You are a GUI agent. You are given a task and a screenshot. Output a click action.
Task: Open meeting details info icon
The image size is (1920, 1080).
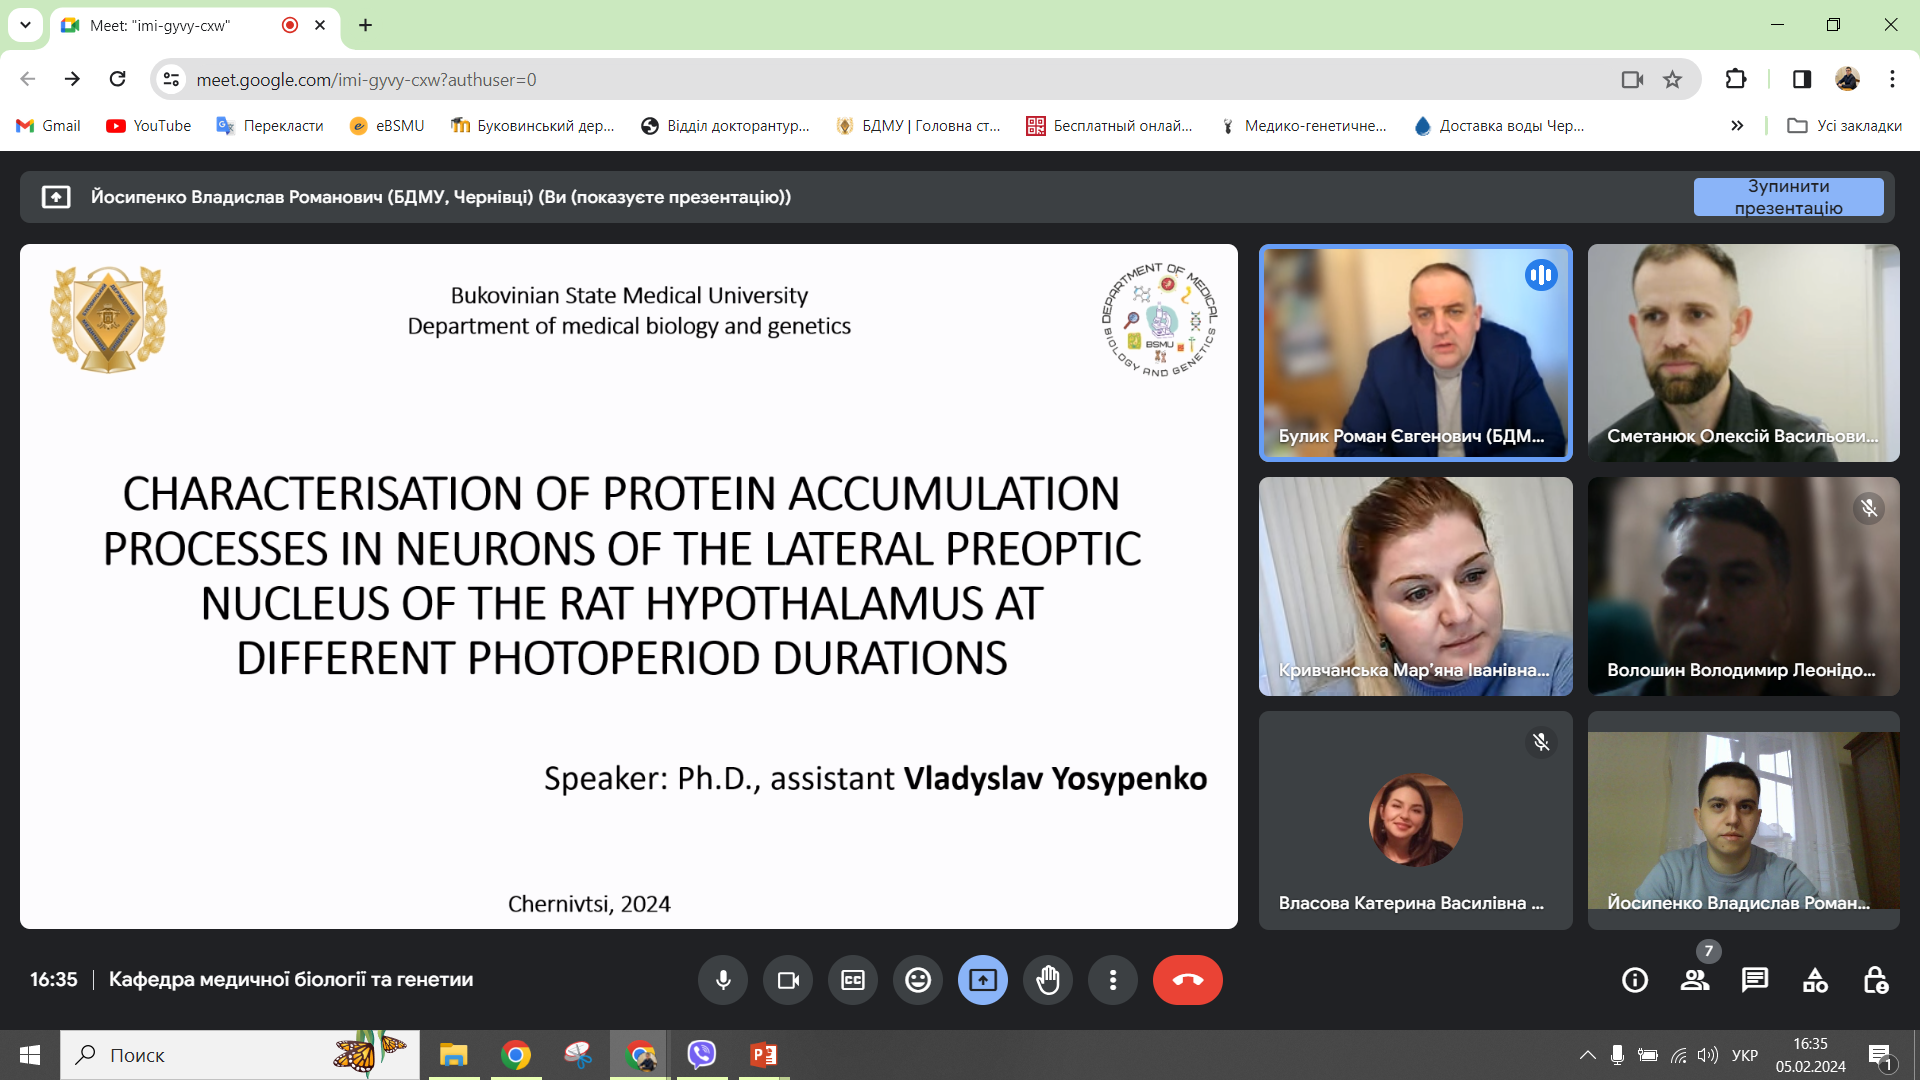pos(1635,980)
